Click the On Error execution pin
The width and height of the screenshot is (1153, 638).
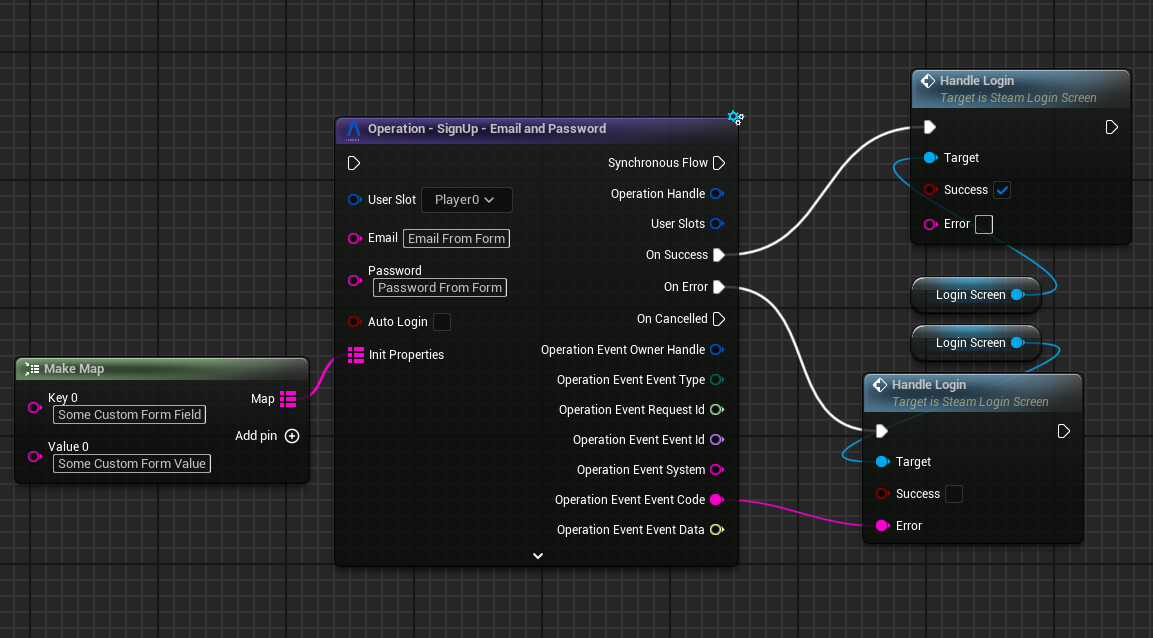pyautogui.click(x=718, y=287)
